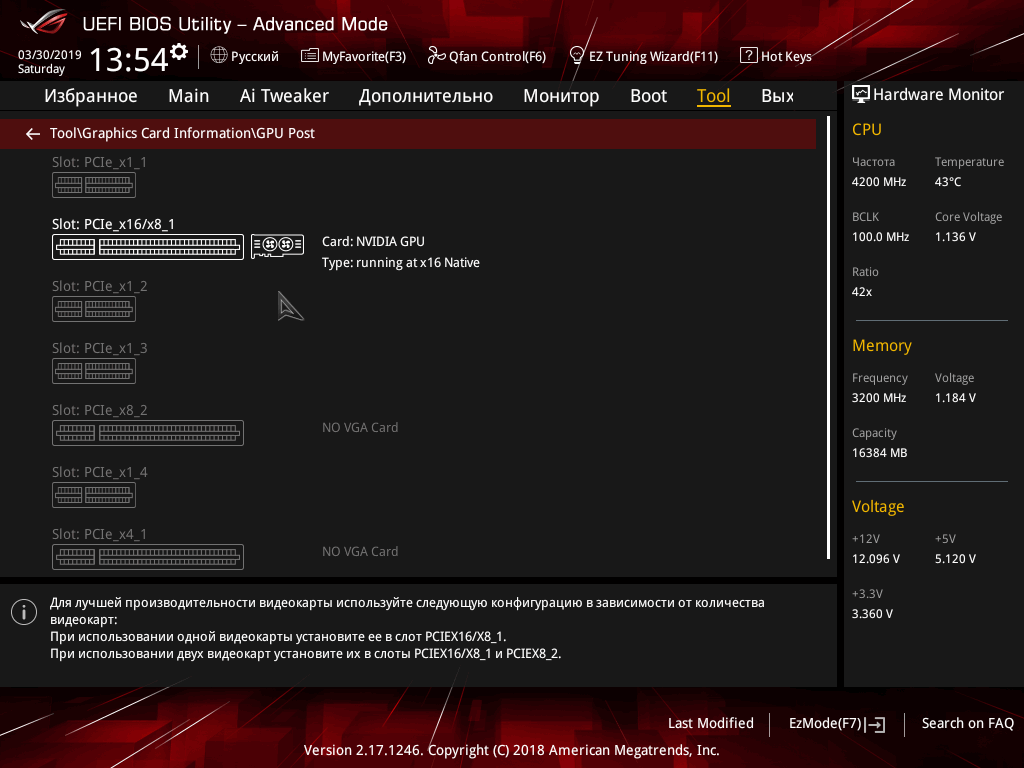Click Memory capacity value 16384 MB

880,453
